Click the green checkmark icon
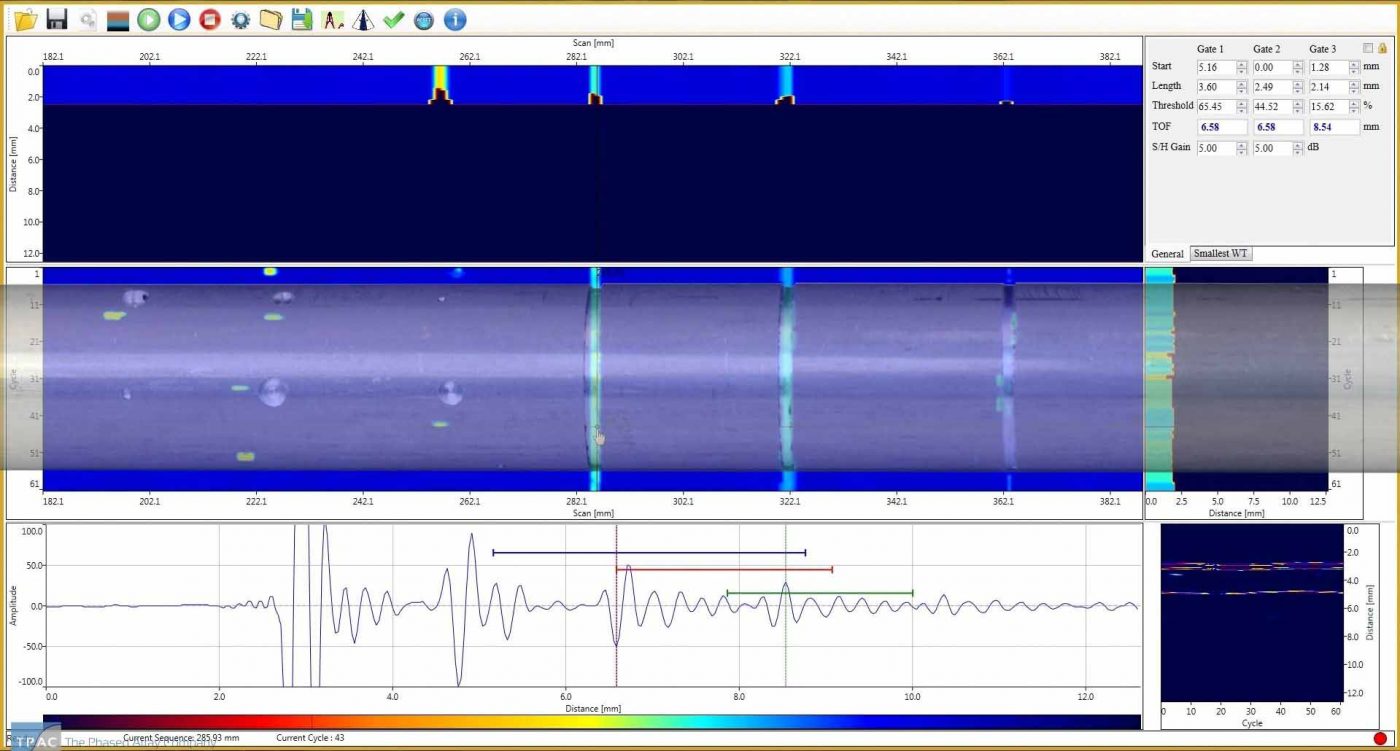Image resolution: width=1400 pixels, height=751 pixels. click(393, 19)
